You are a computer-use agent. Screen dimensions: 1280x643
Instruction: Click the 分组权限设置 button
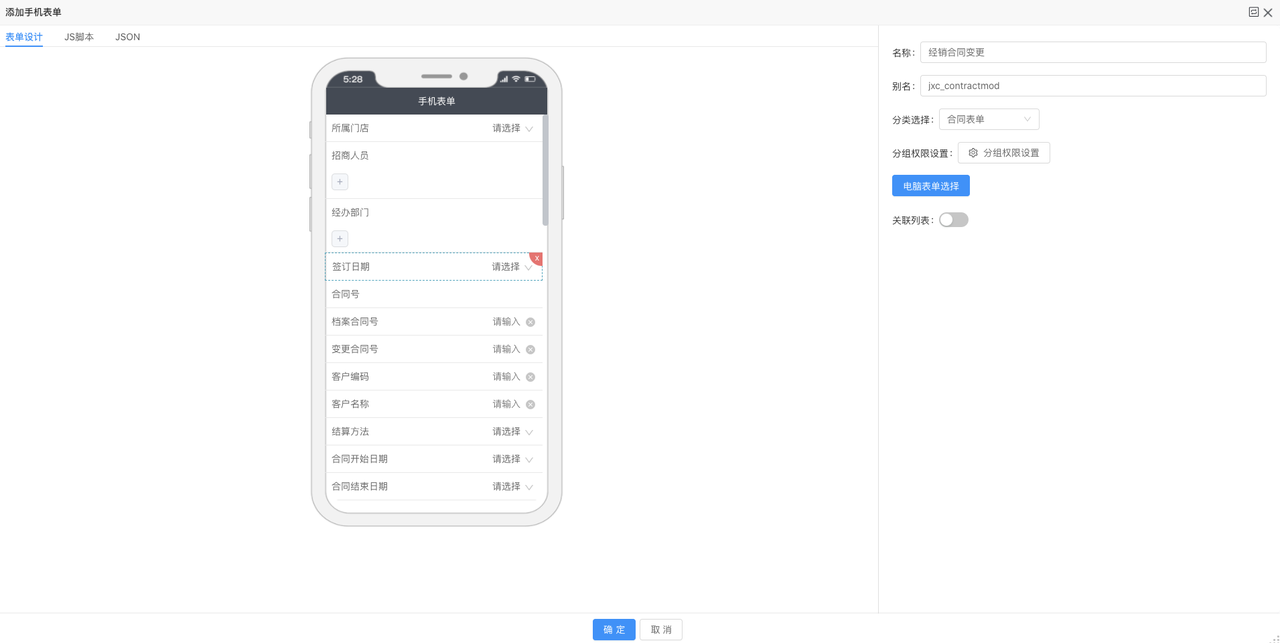coord(1004,153)
